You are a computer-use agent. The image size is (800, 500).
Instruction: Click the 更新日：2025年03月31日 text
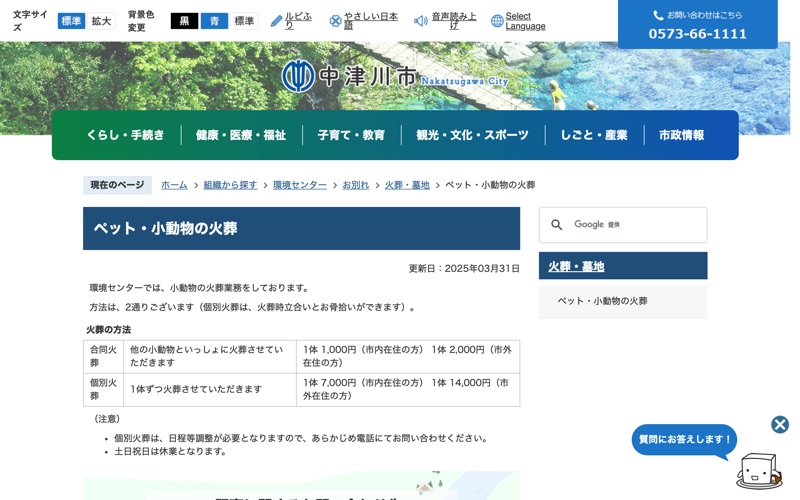pyautogui.click(x=464, y=268)
